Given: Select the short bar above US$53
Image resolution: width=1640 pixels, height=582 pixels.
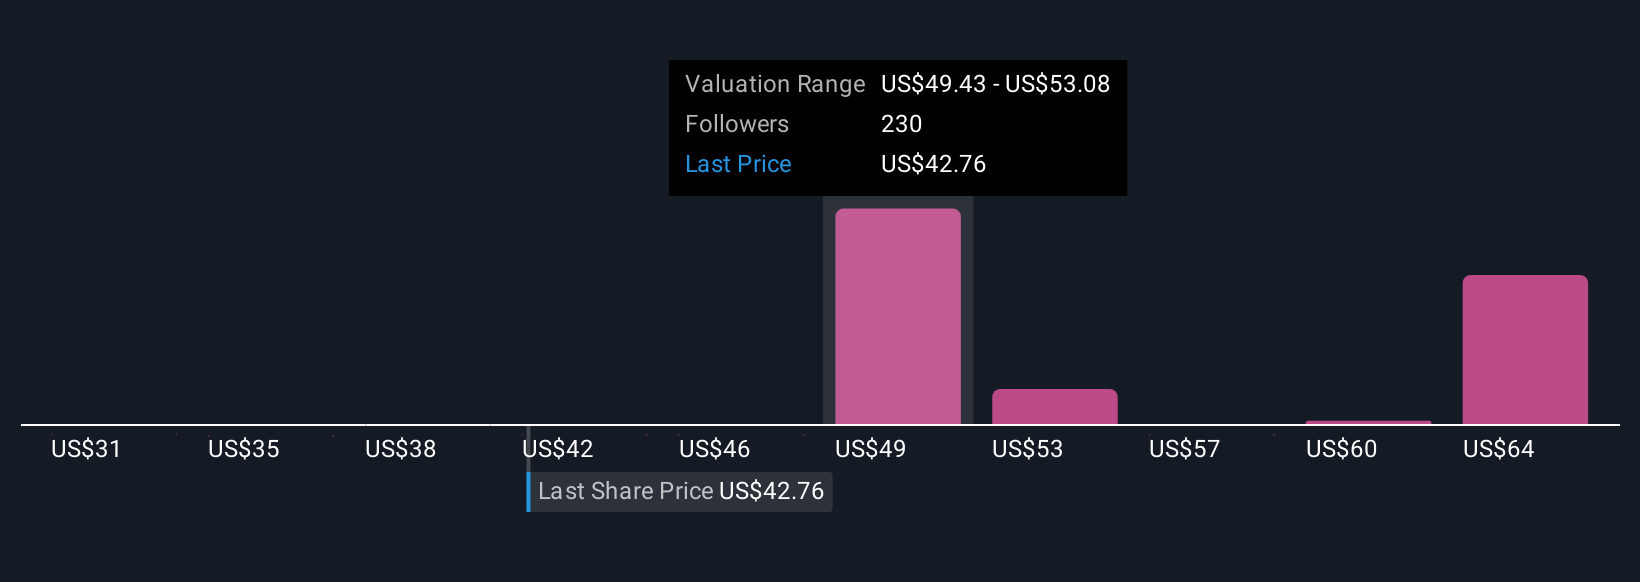Looking at the screenshot, I should (1054, 407).
